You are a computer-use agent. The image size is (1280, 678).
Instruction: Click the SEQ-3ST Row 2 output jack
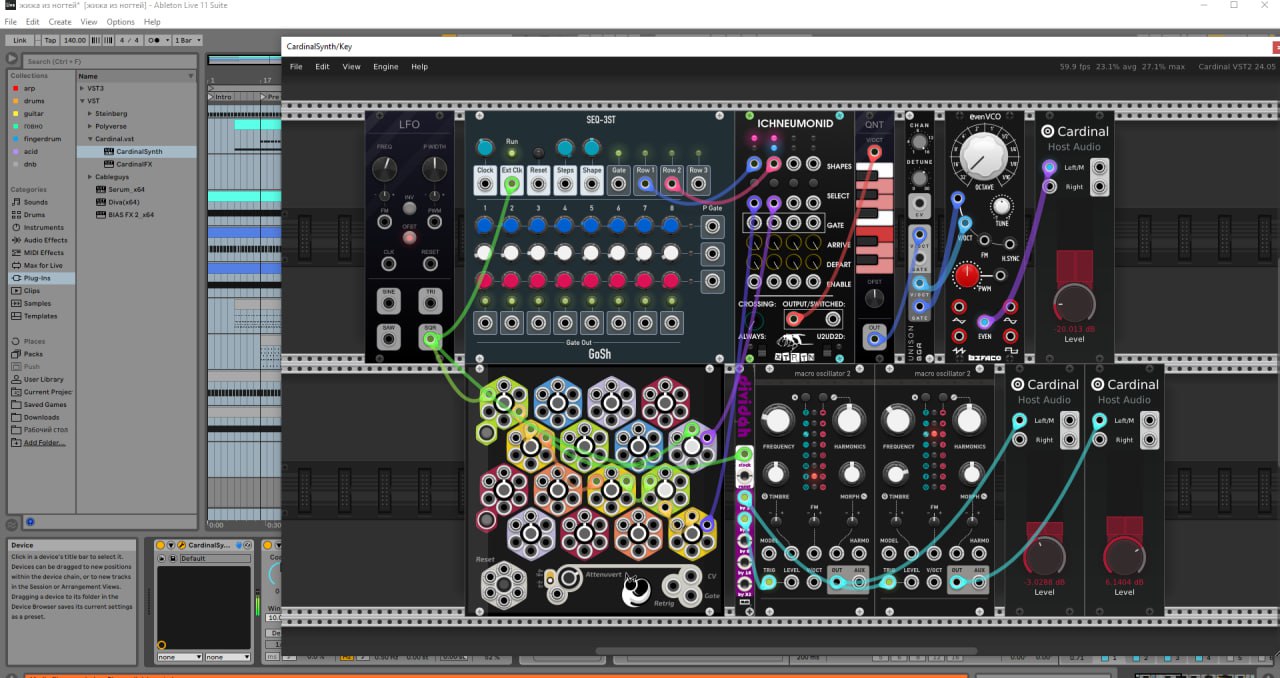click(672, 184)
